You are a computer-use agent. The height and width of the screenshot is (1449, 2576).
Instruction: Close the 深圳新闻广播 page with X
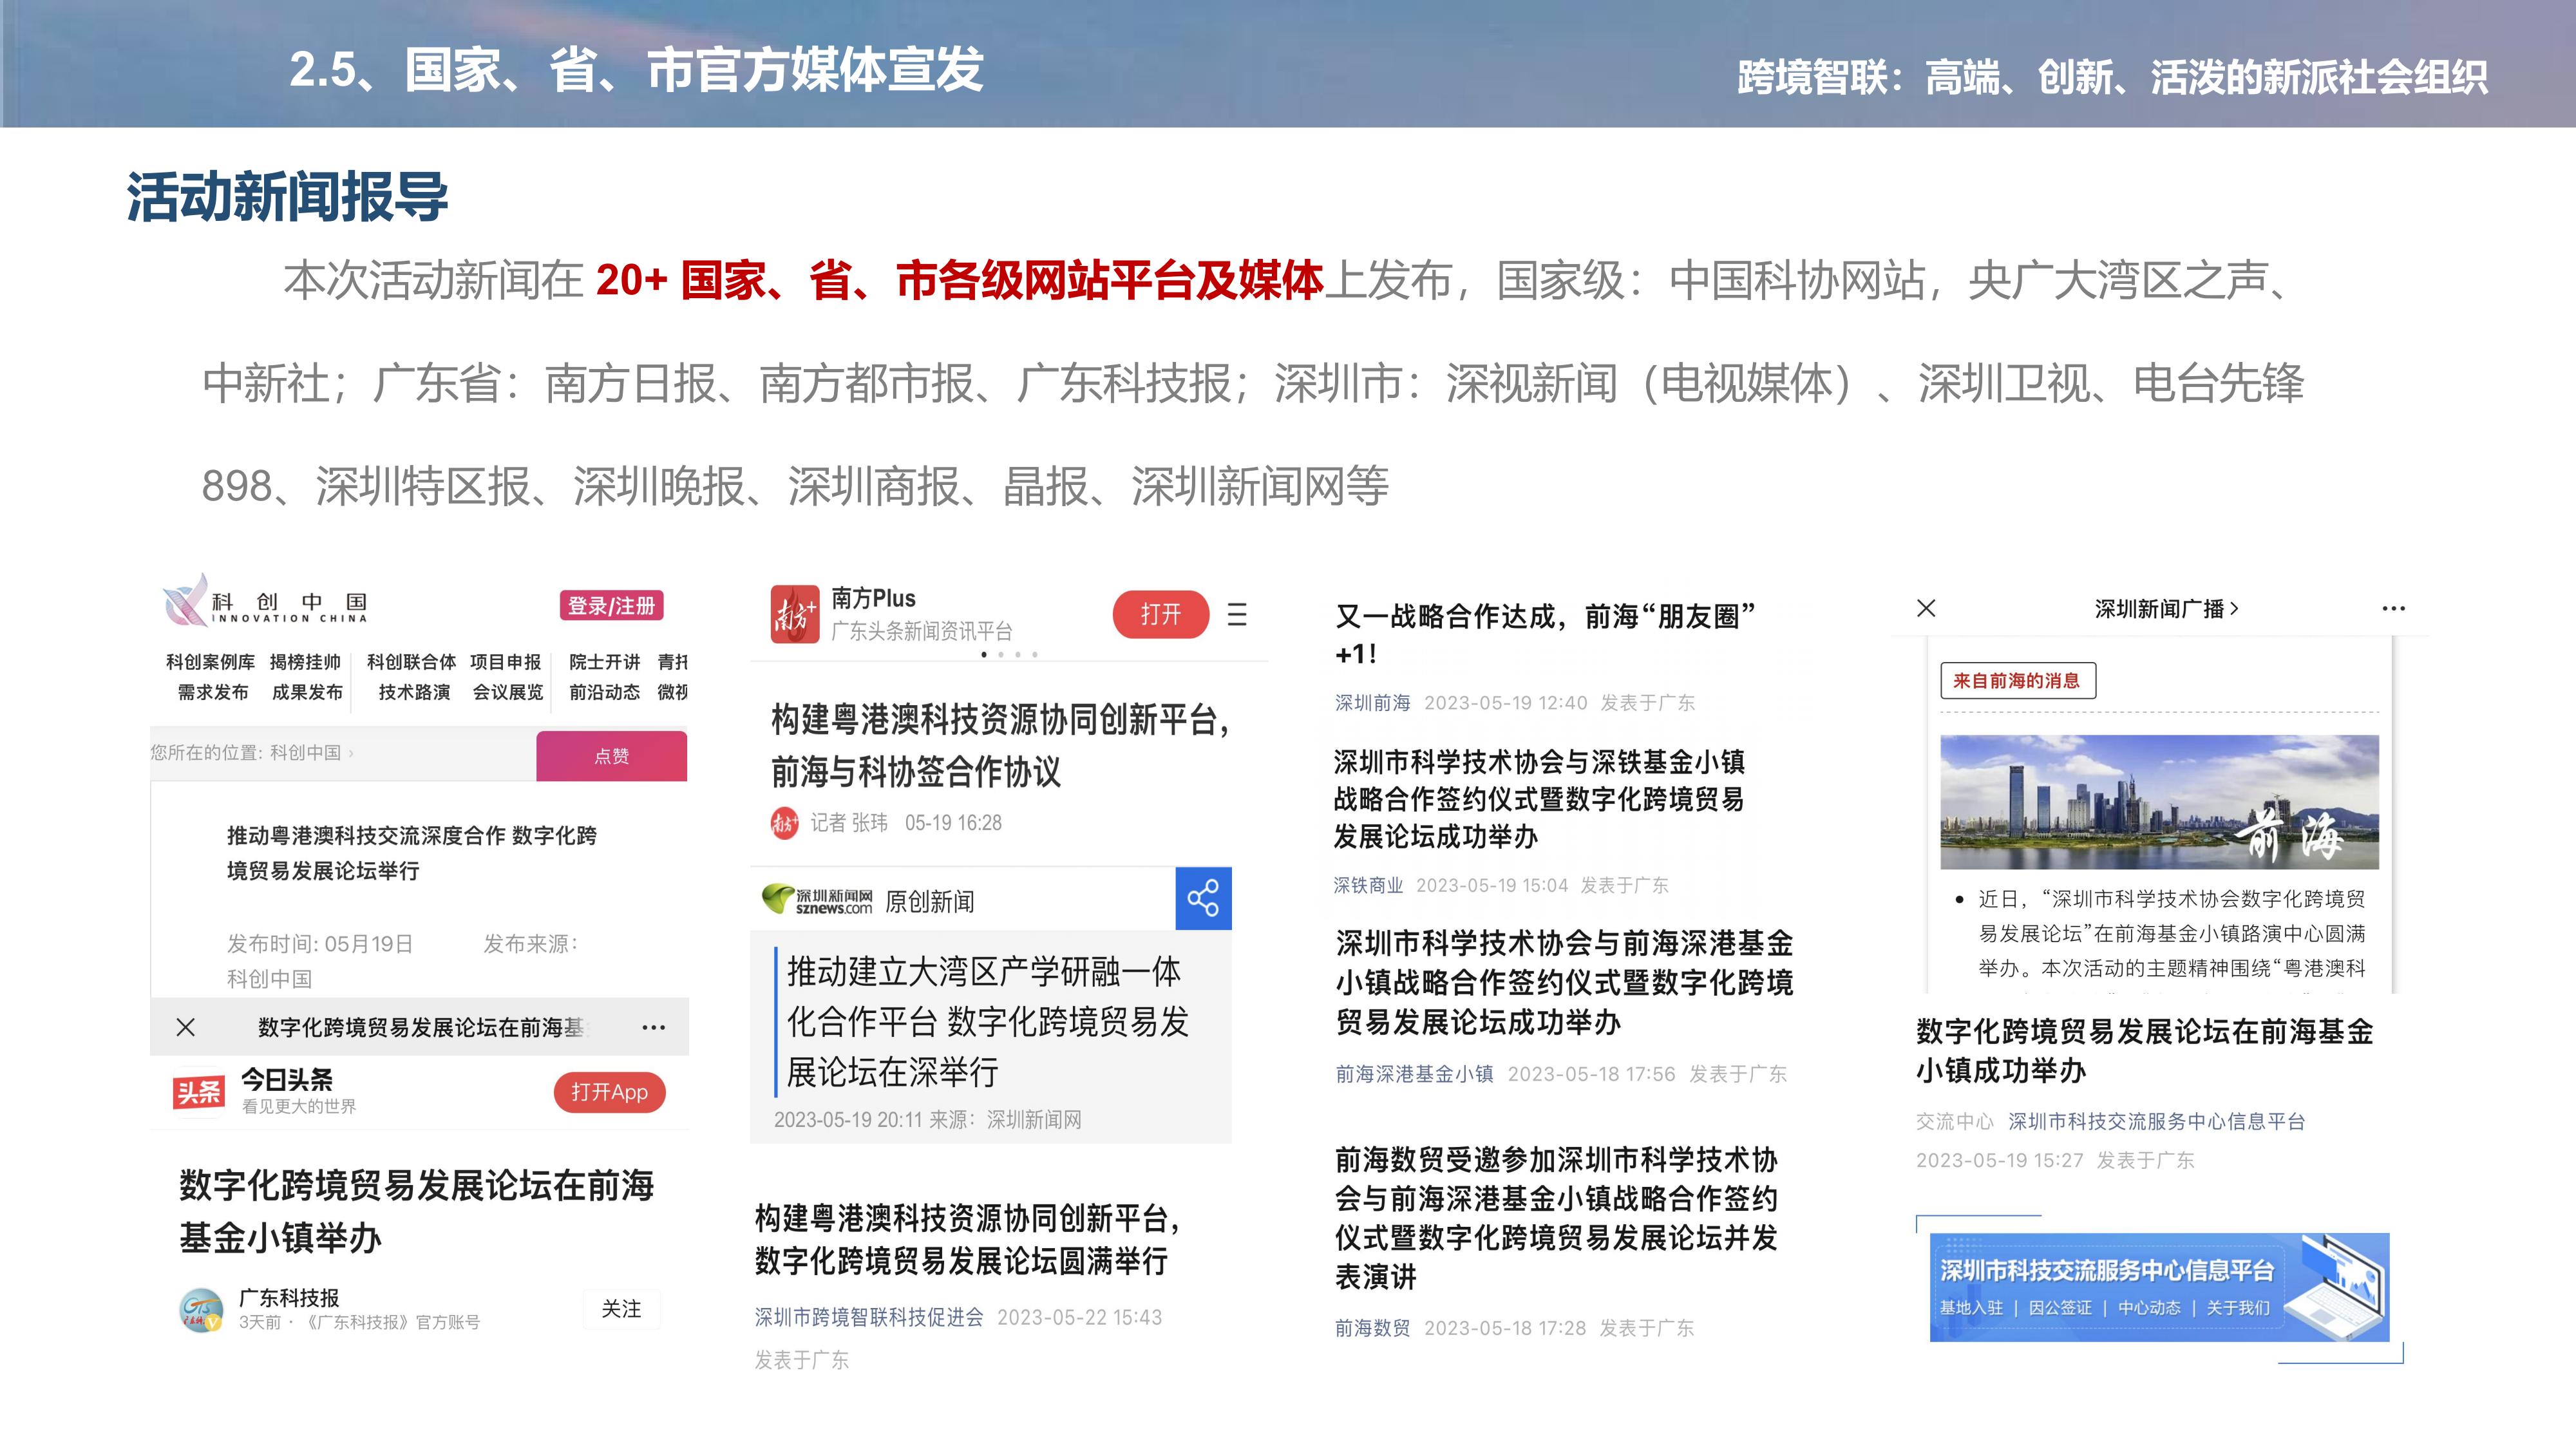click(x=1926, y=608)
